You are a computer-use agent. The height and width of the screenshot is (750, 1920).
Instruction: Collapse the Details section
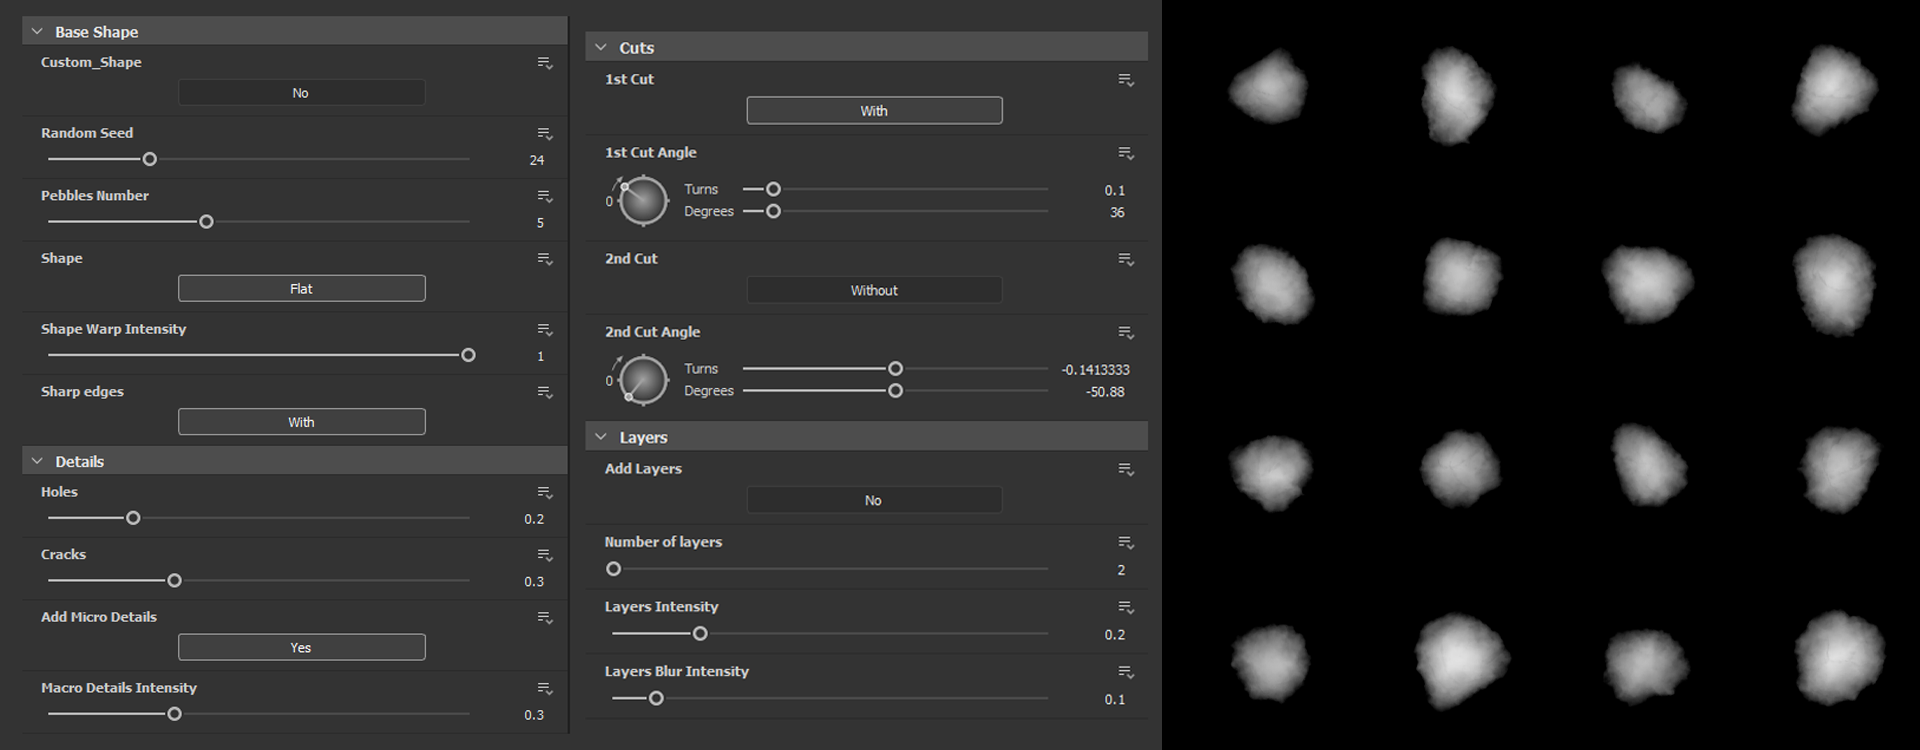pyautogui.click(x=37, y=461)
